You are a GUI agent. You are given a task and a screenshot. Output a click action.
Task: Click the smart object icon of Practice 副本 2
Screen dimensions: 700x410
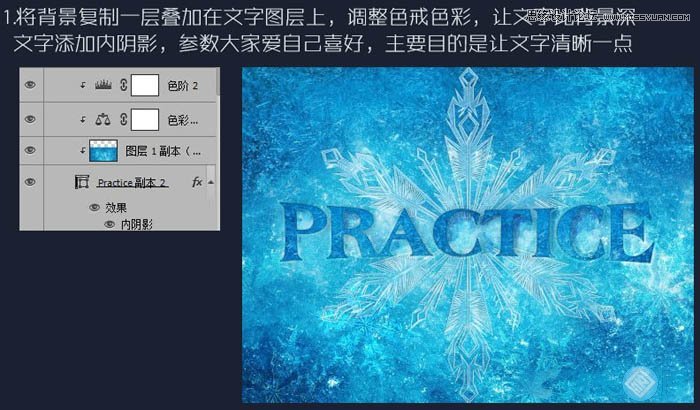click(x=83, y=183)
